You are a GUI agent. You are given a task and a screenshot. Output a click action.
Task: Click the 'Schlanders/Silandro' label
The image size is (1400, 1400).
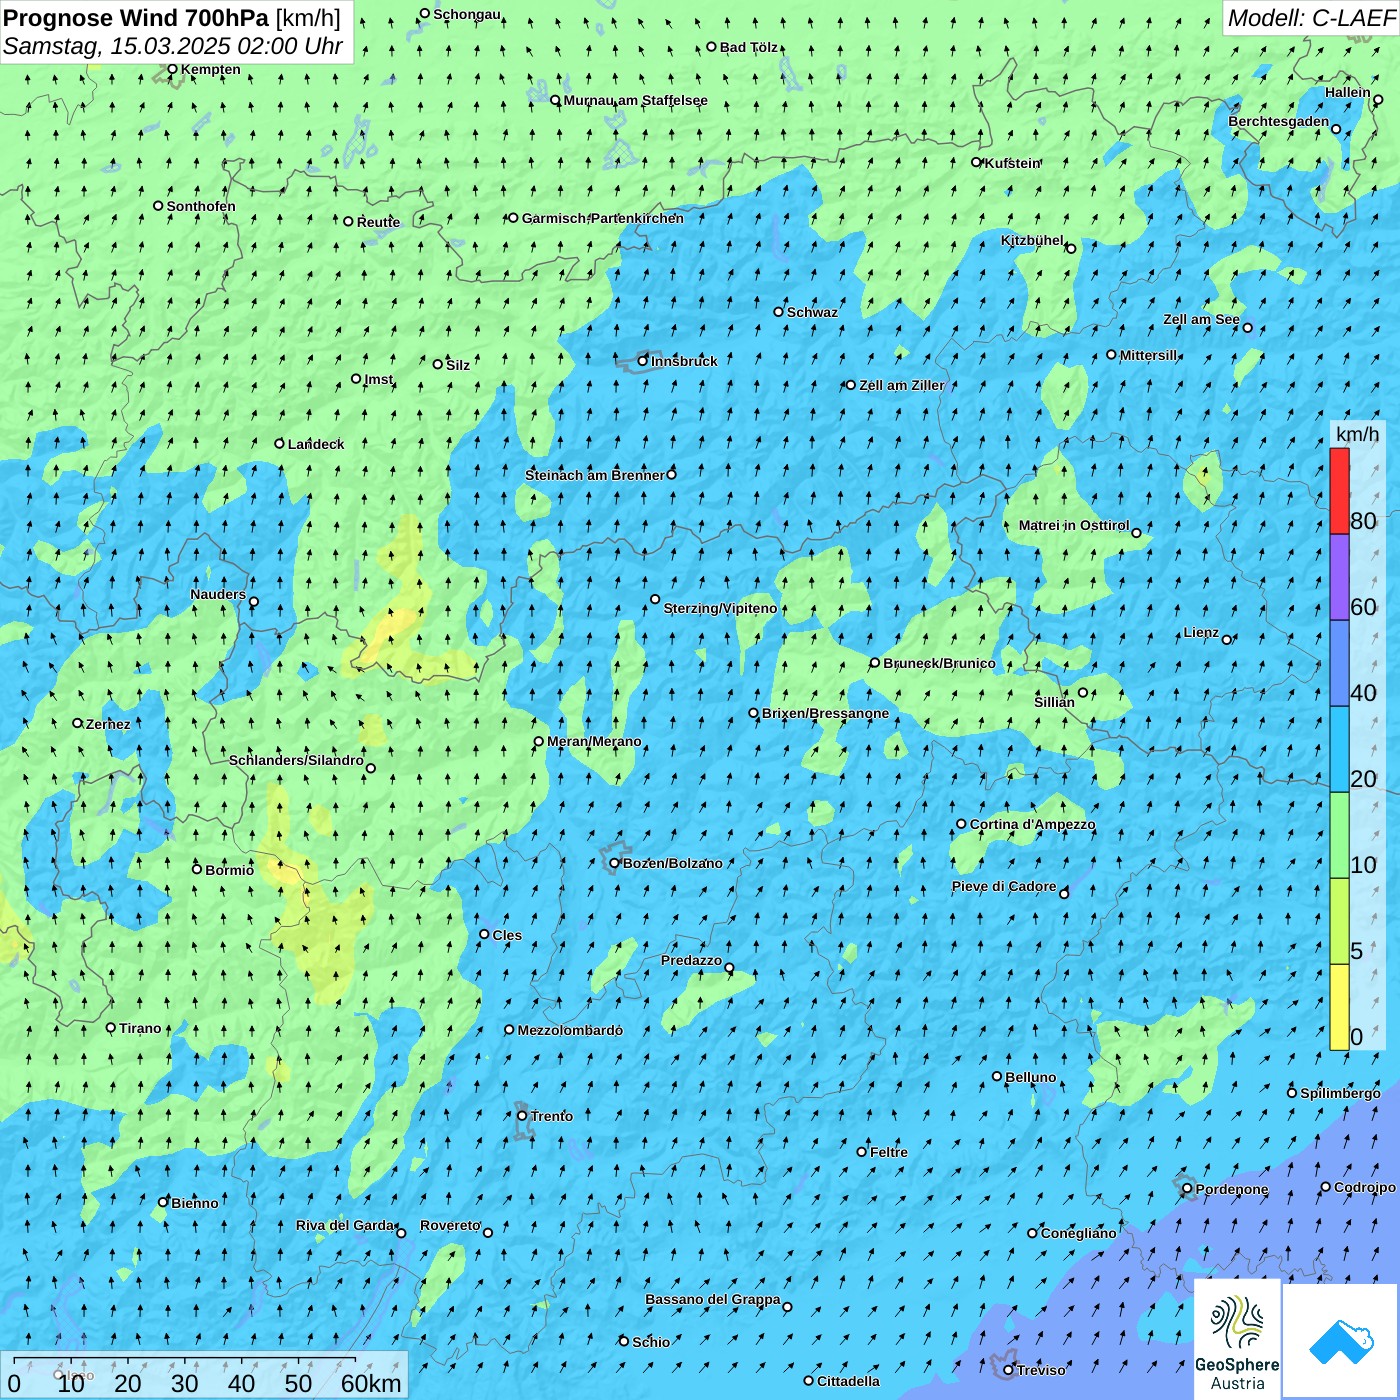[x=296, y=760]
